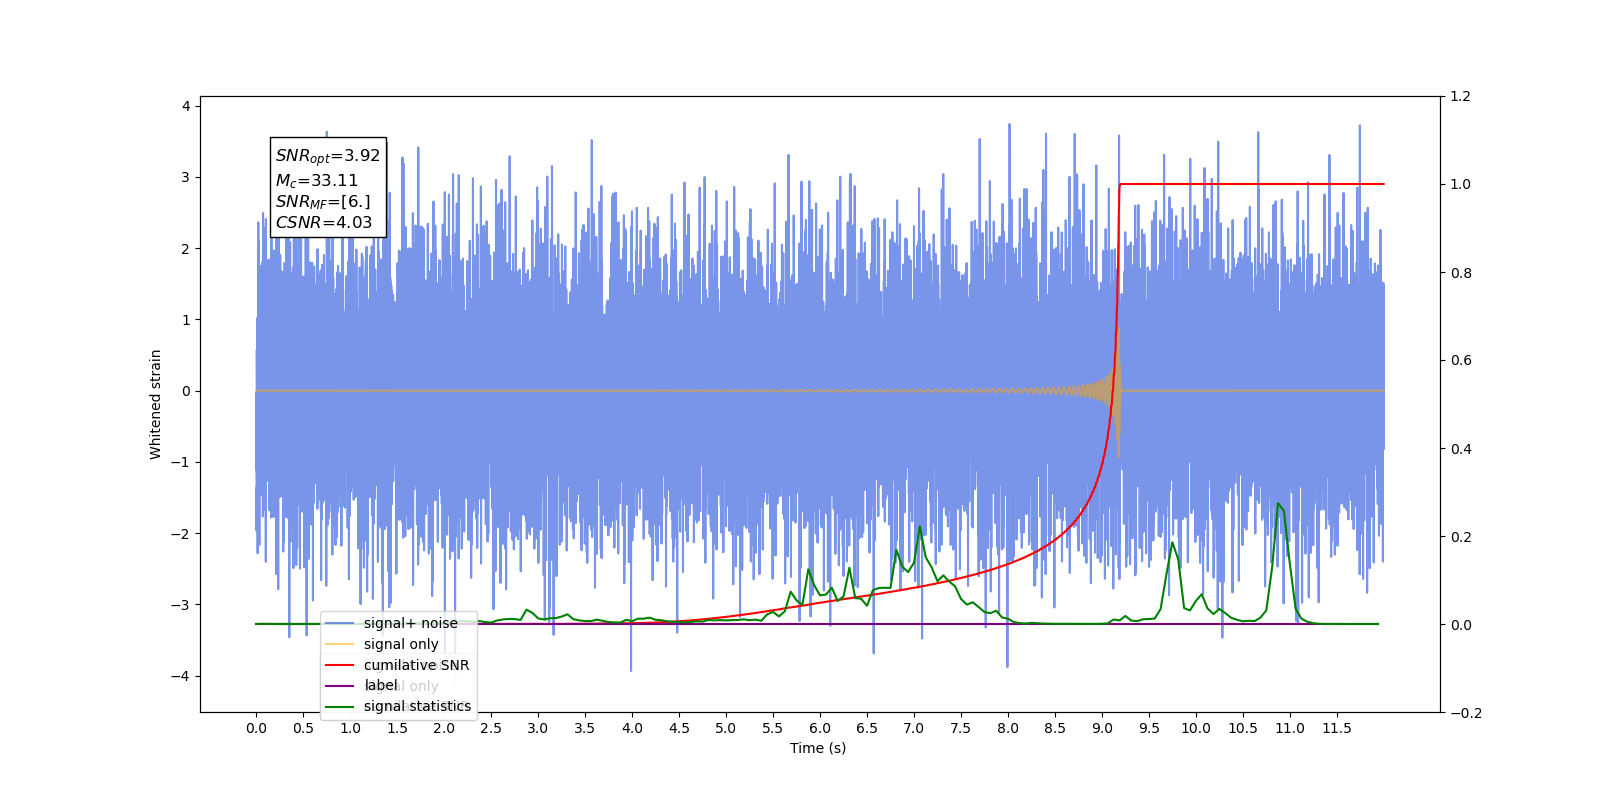Click the left y-axis tick label −4
This screenshot has width=1600, height=800.
pyautogui.click(x=180, y=676)
